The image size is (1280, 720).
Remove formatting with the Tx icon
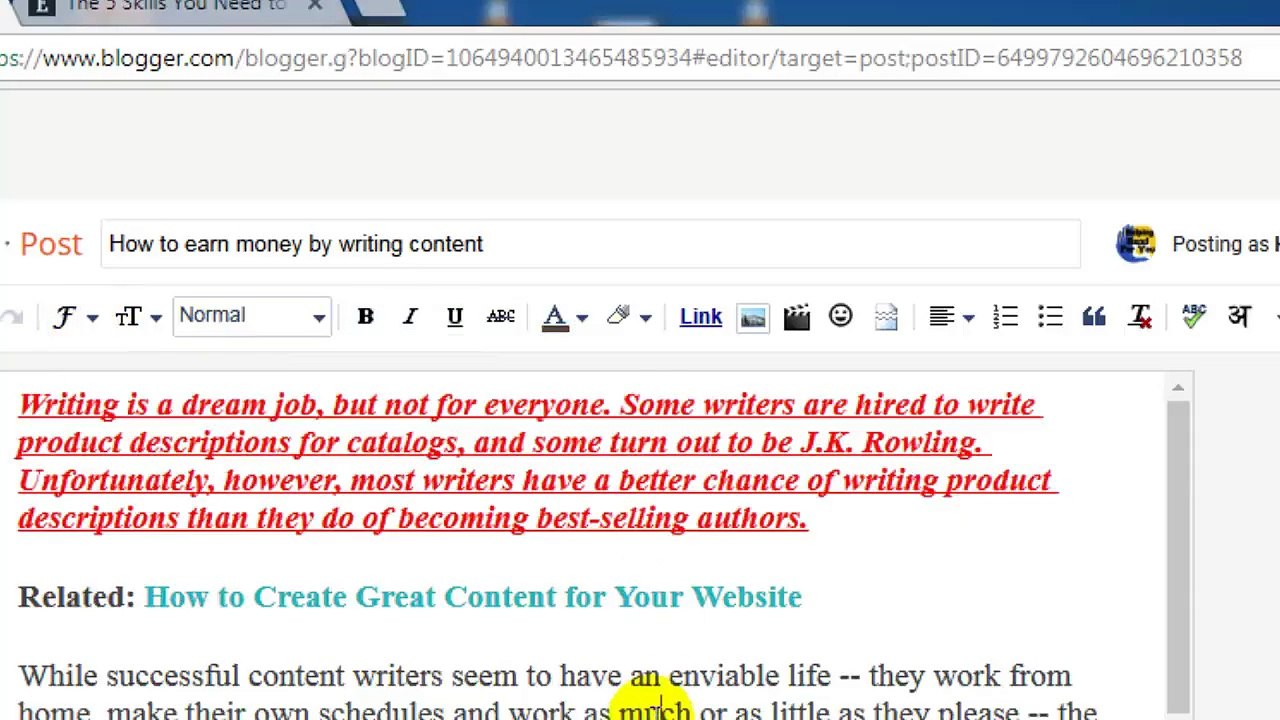tap(1140, 317)
